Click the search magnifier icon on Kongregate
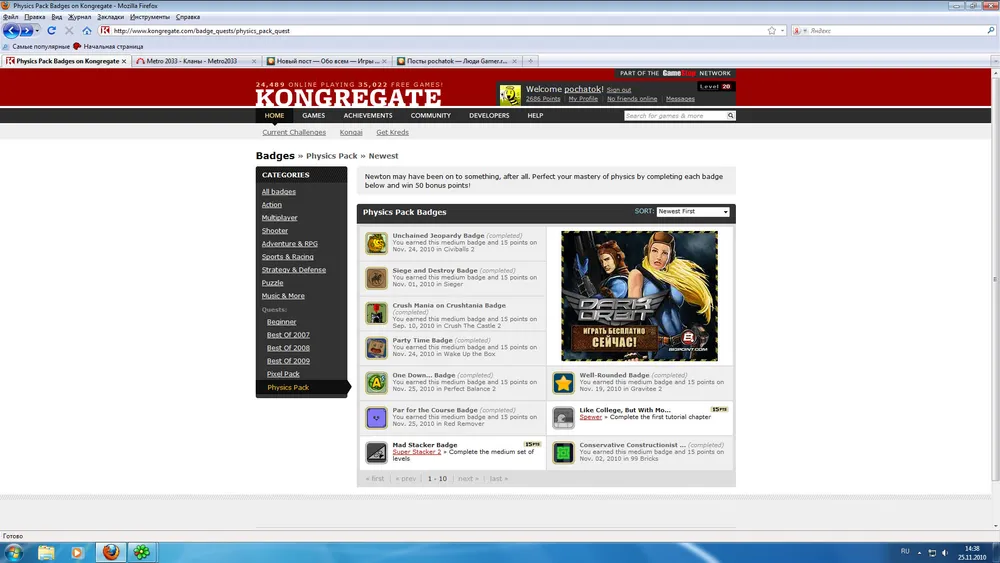 click(731, 116)
